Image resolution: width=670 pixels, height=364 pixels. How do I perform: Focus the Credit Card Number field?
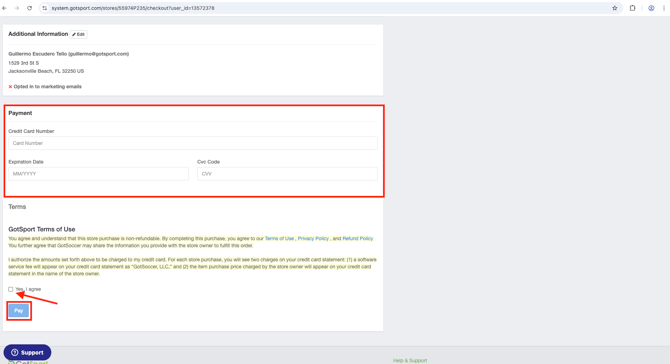coord(193,143)
